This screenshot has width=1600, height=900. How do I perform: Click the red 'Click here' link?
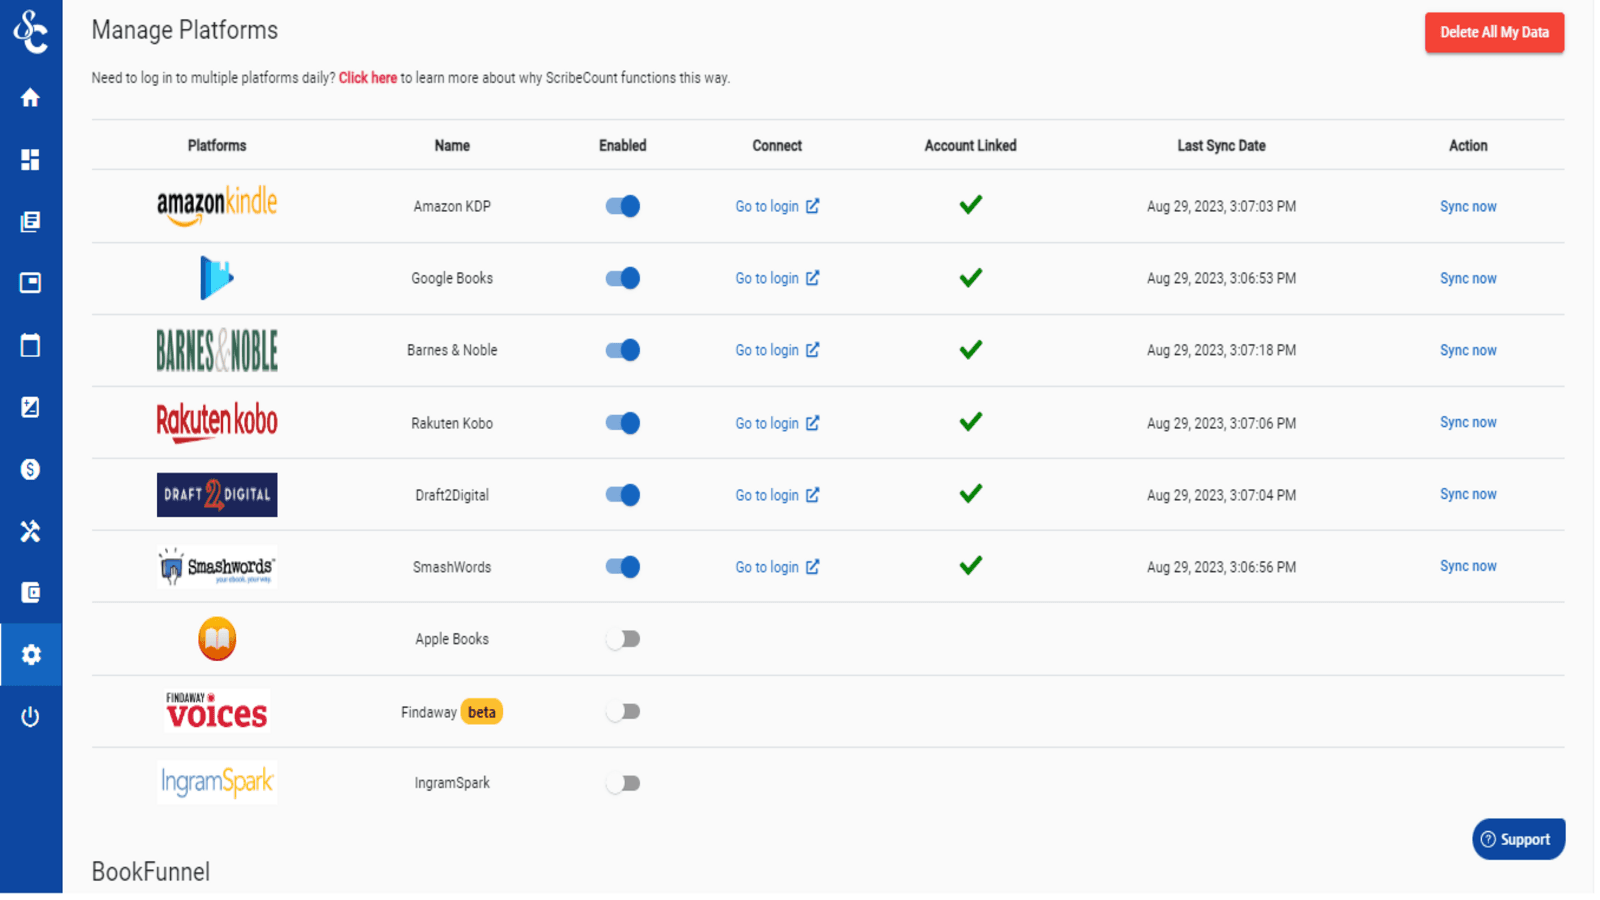[367, 78]
